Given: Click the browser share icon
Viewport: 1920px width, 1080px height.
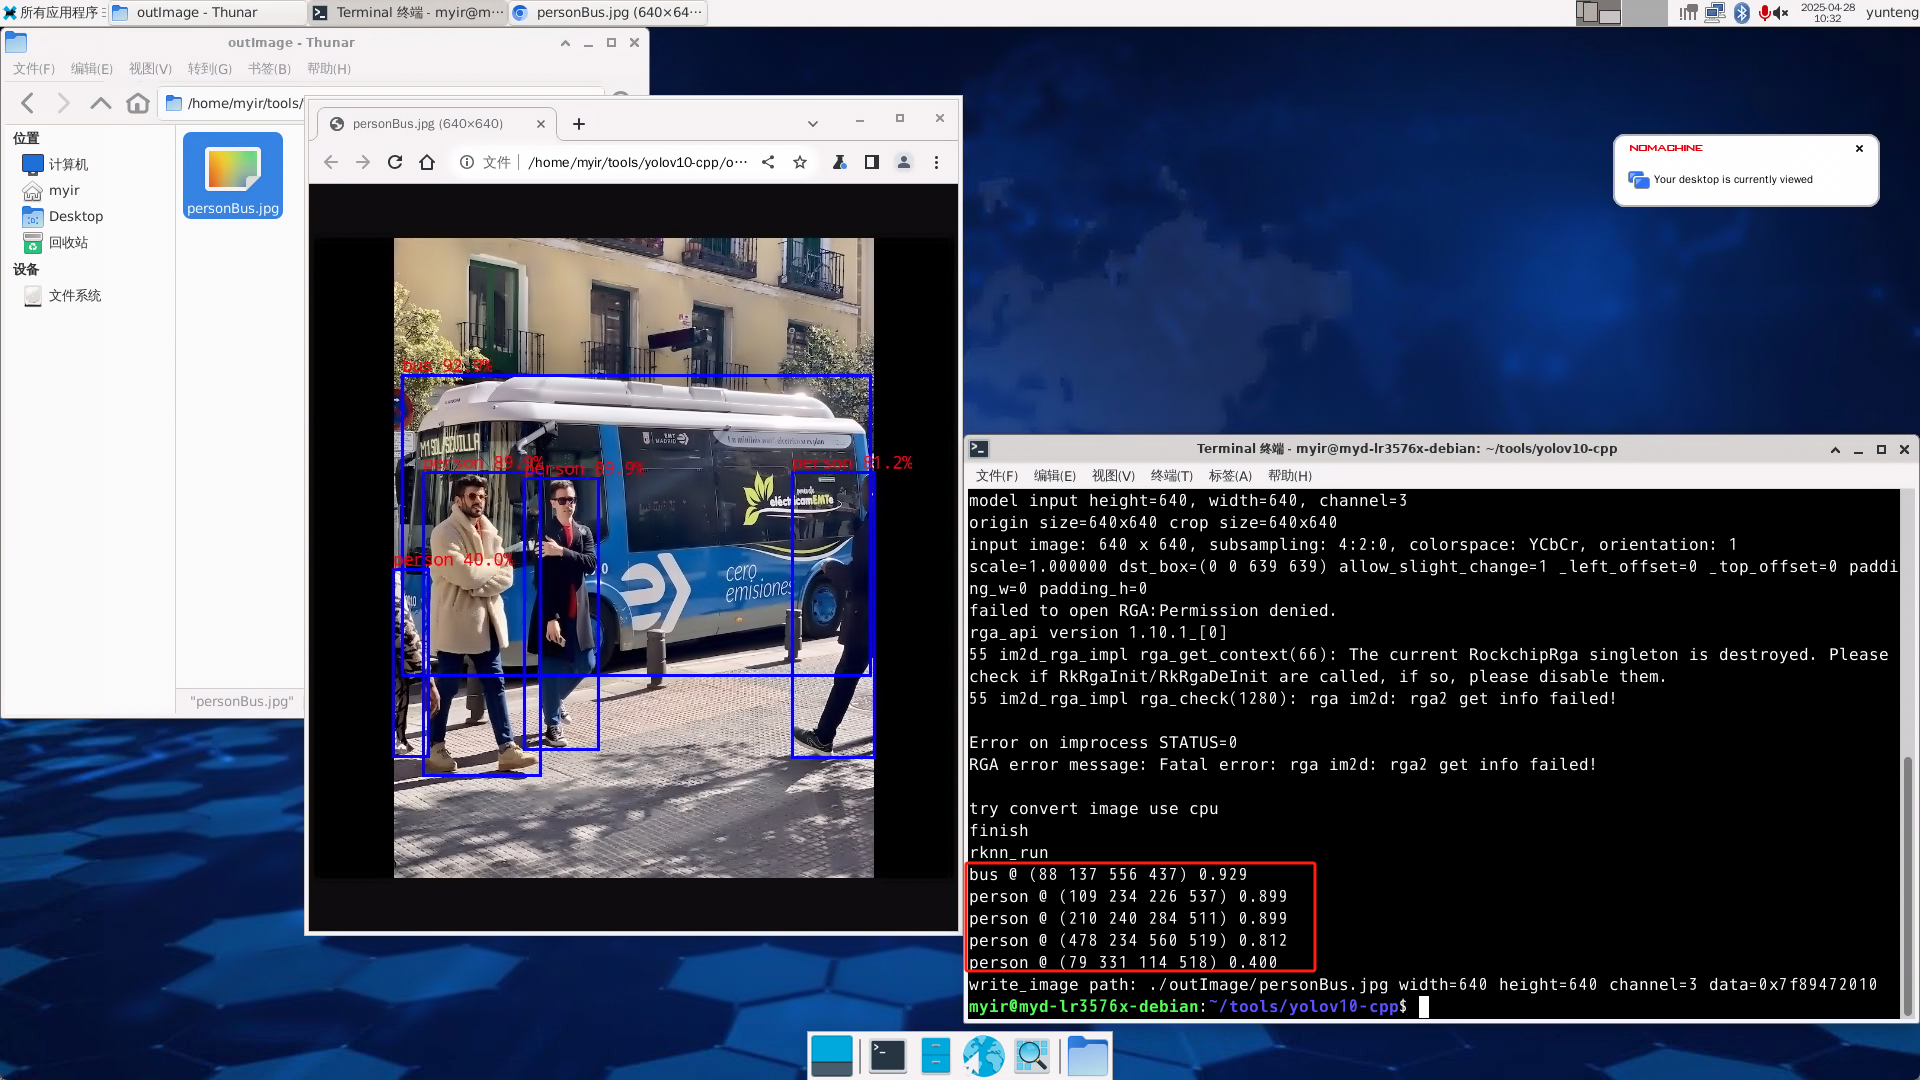Looking at the screenshot, I should tap(768, 162).
